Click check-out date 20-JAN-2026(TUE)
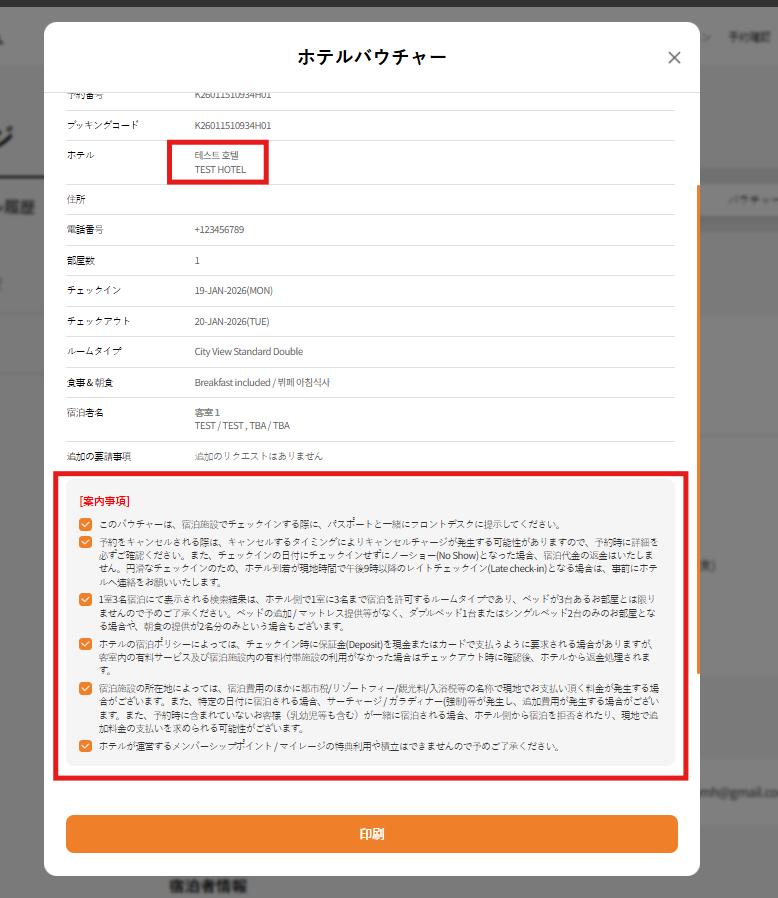778x898 pixels. 231,321
